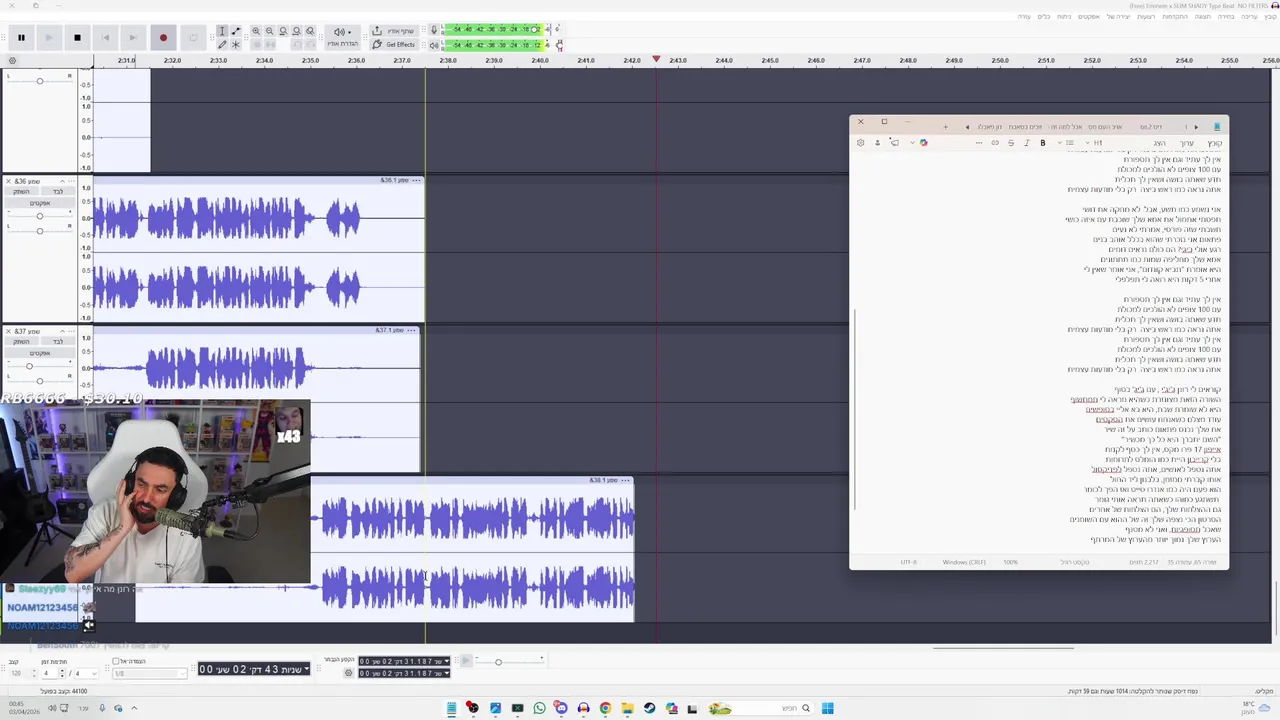Select the Draw pencil tool
The image size is (1280, 720).
click(x=222, y=44)
